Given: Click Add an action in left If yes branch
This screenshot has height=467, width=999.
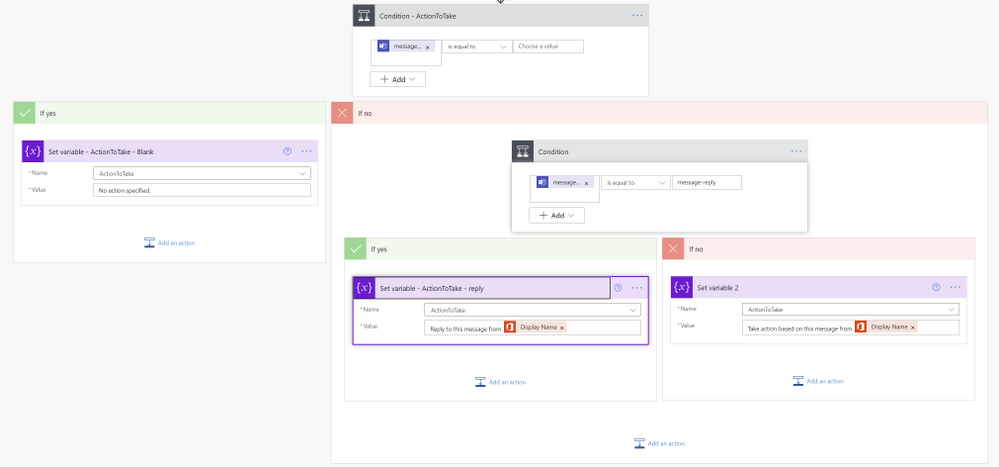Looking at the screenshot, I should coord(169,243).
